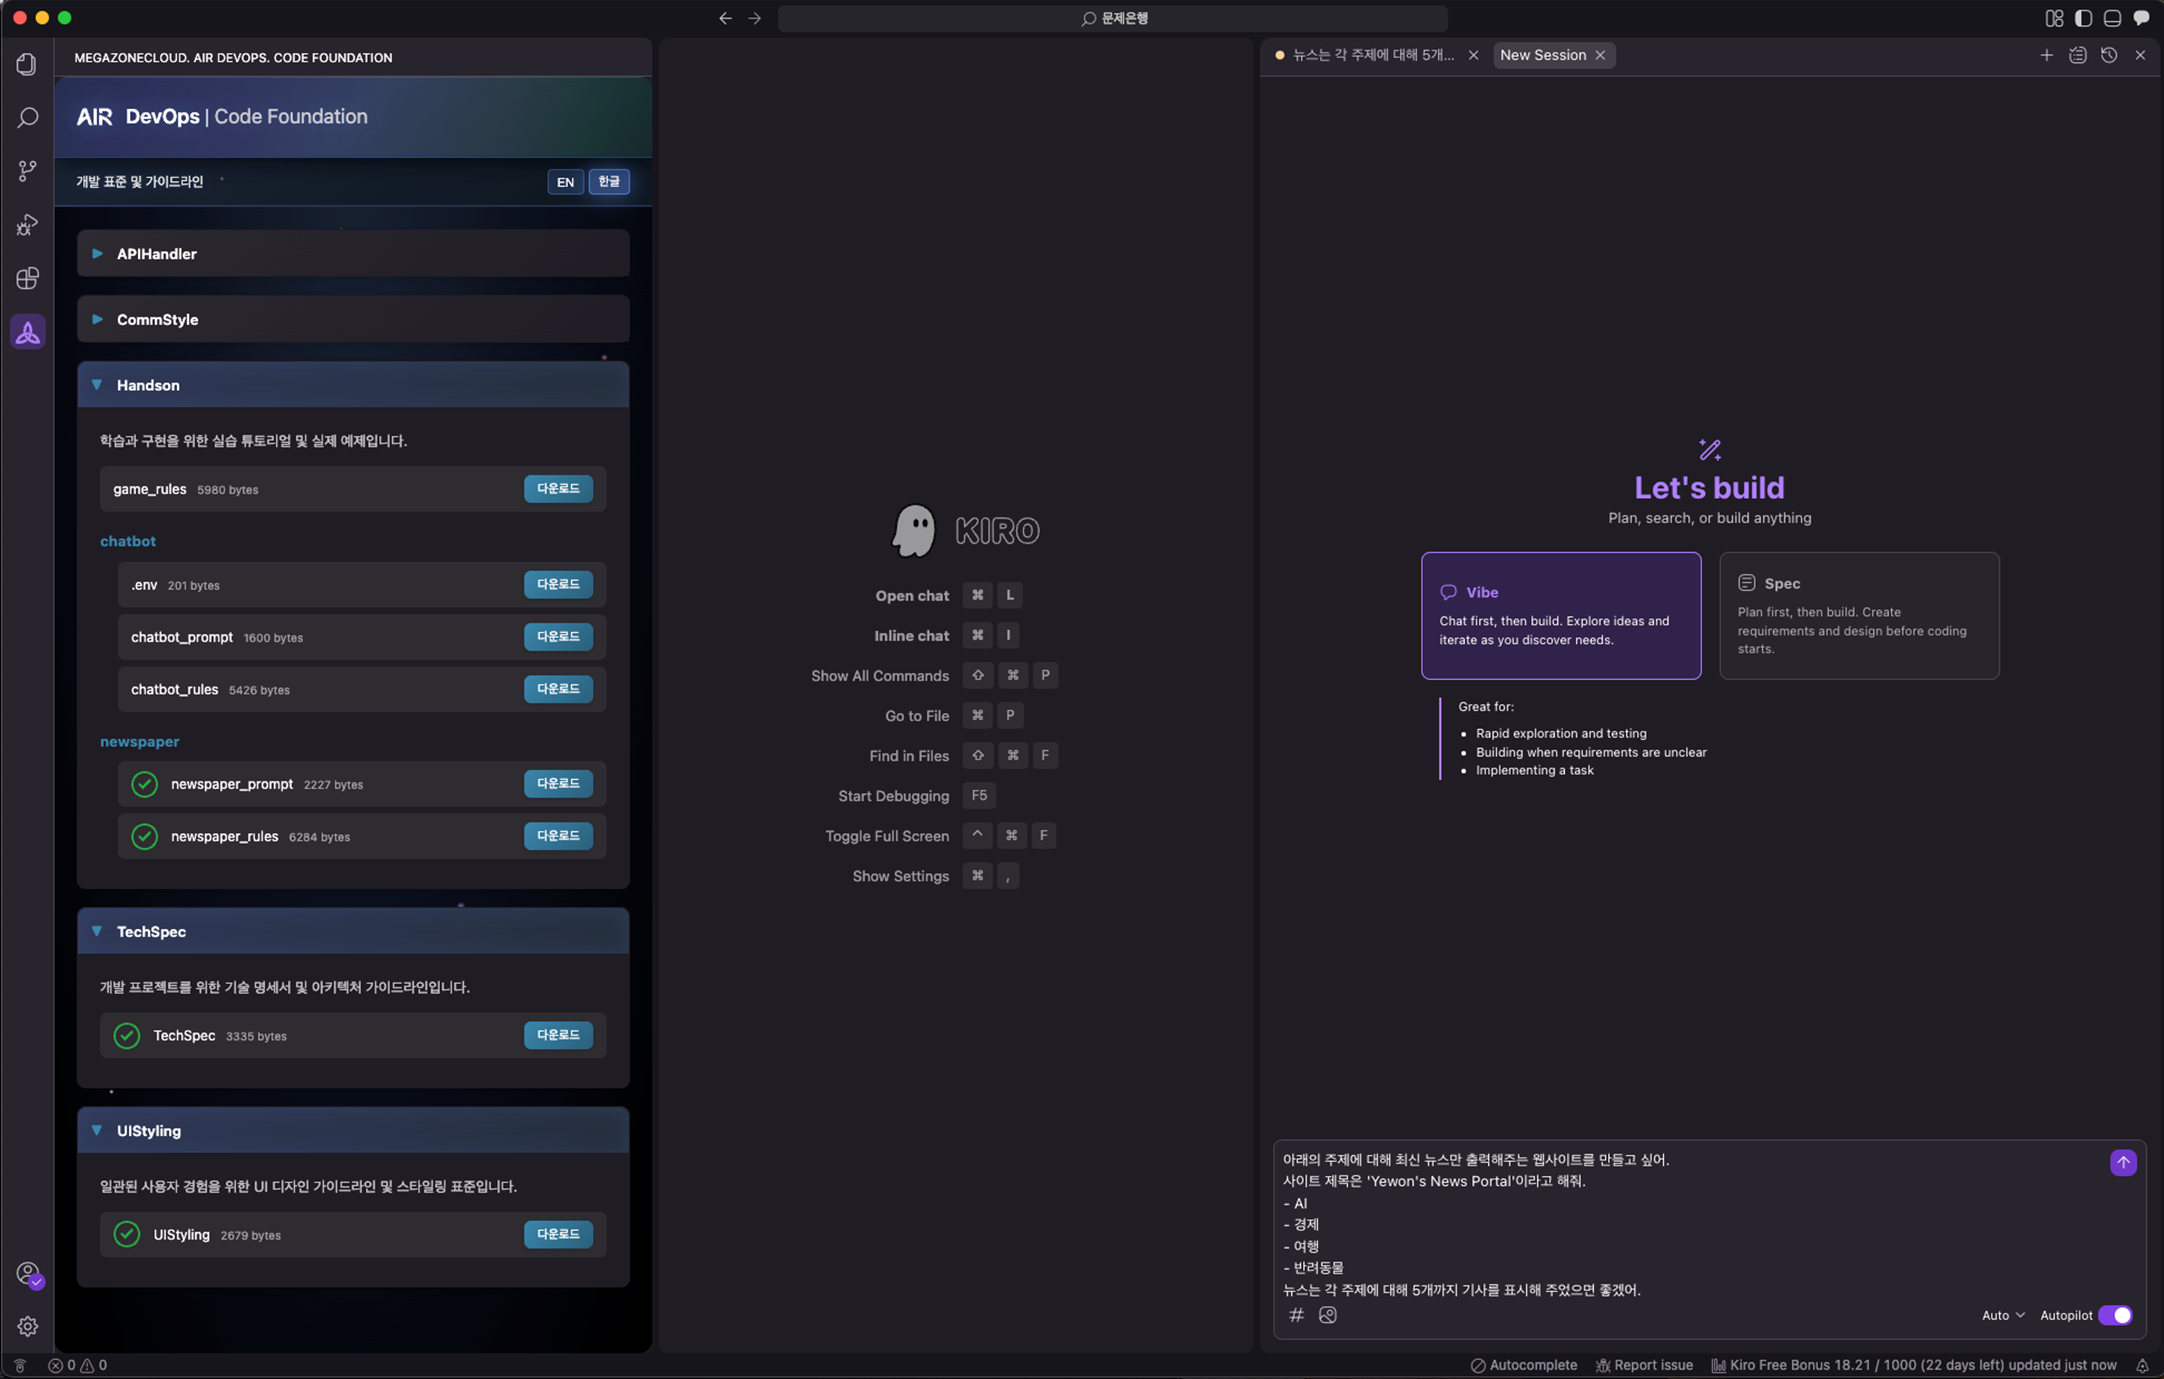Image resolution: width=2164 pixels, height=1379 pixels.
Task: Toggle the Autopilot switch off
Action: (2114, 1315)
